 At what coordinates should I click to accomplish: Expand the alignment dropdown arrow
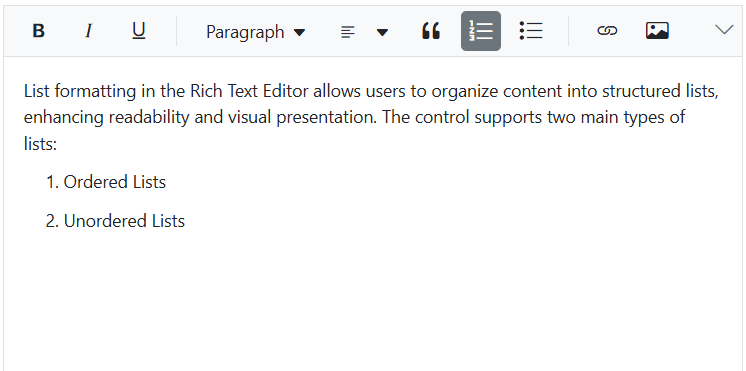coord(383,32)
